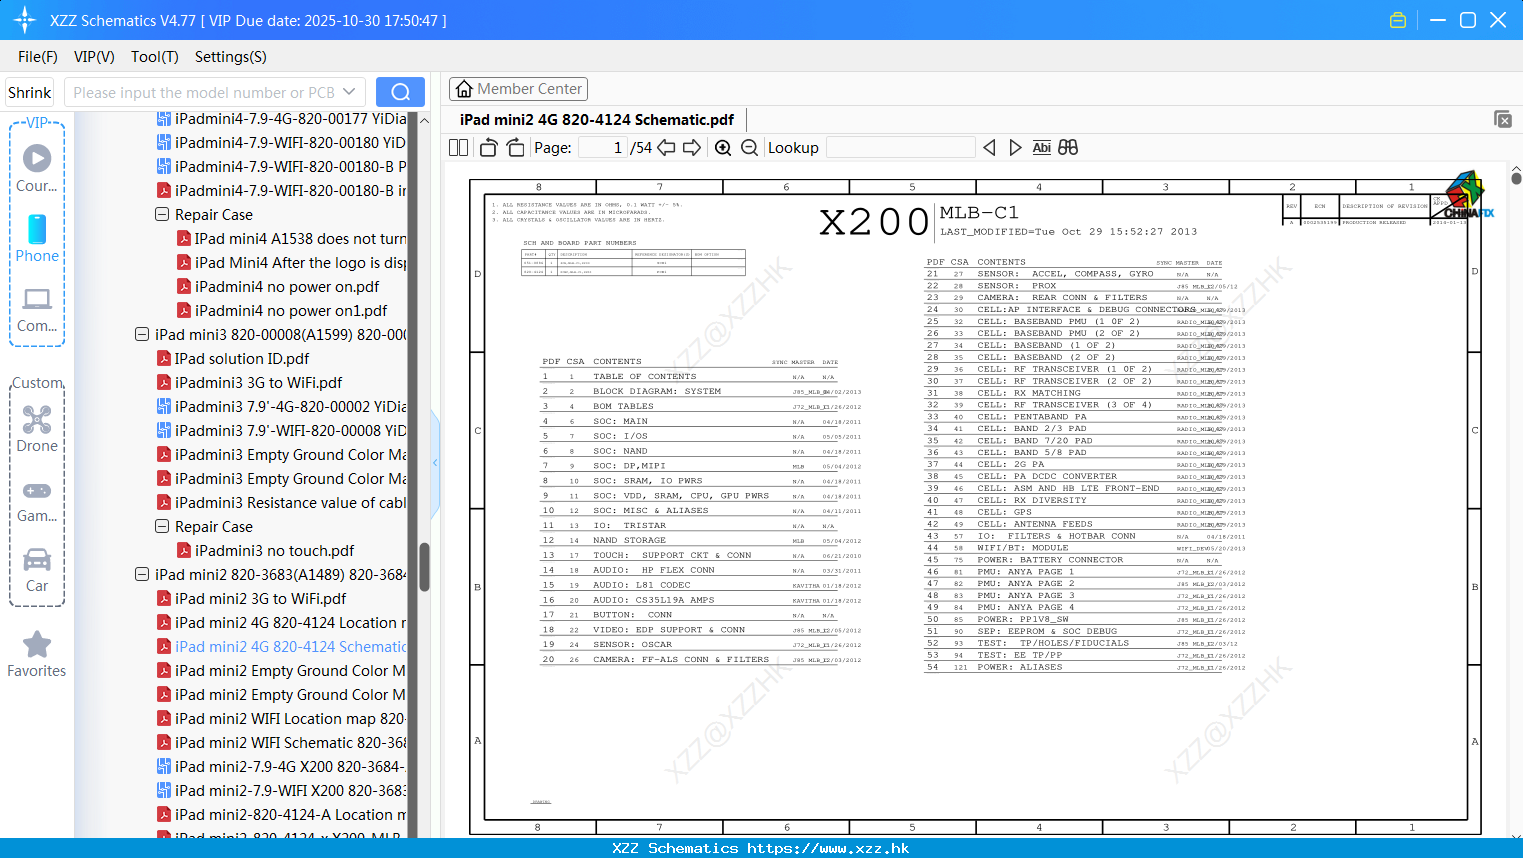Open the VIP(V) menu
Viewport: 1523px width, 858px height.
(x=94, y=57)
